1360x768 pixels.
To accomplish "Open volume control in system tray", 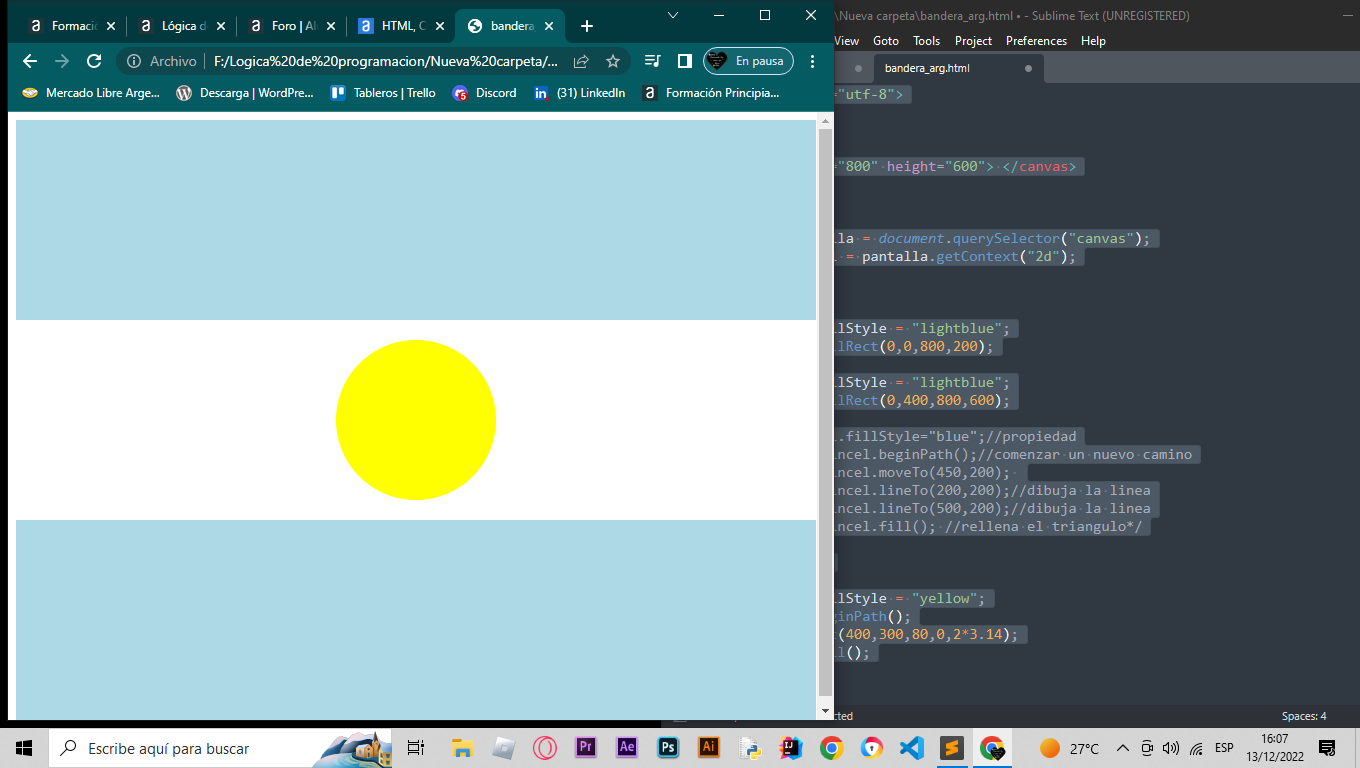I will coord(1171,748).
